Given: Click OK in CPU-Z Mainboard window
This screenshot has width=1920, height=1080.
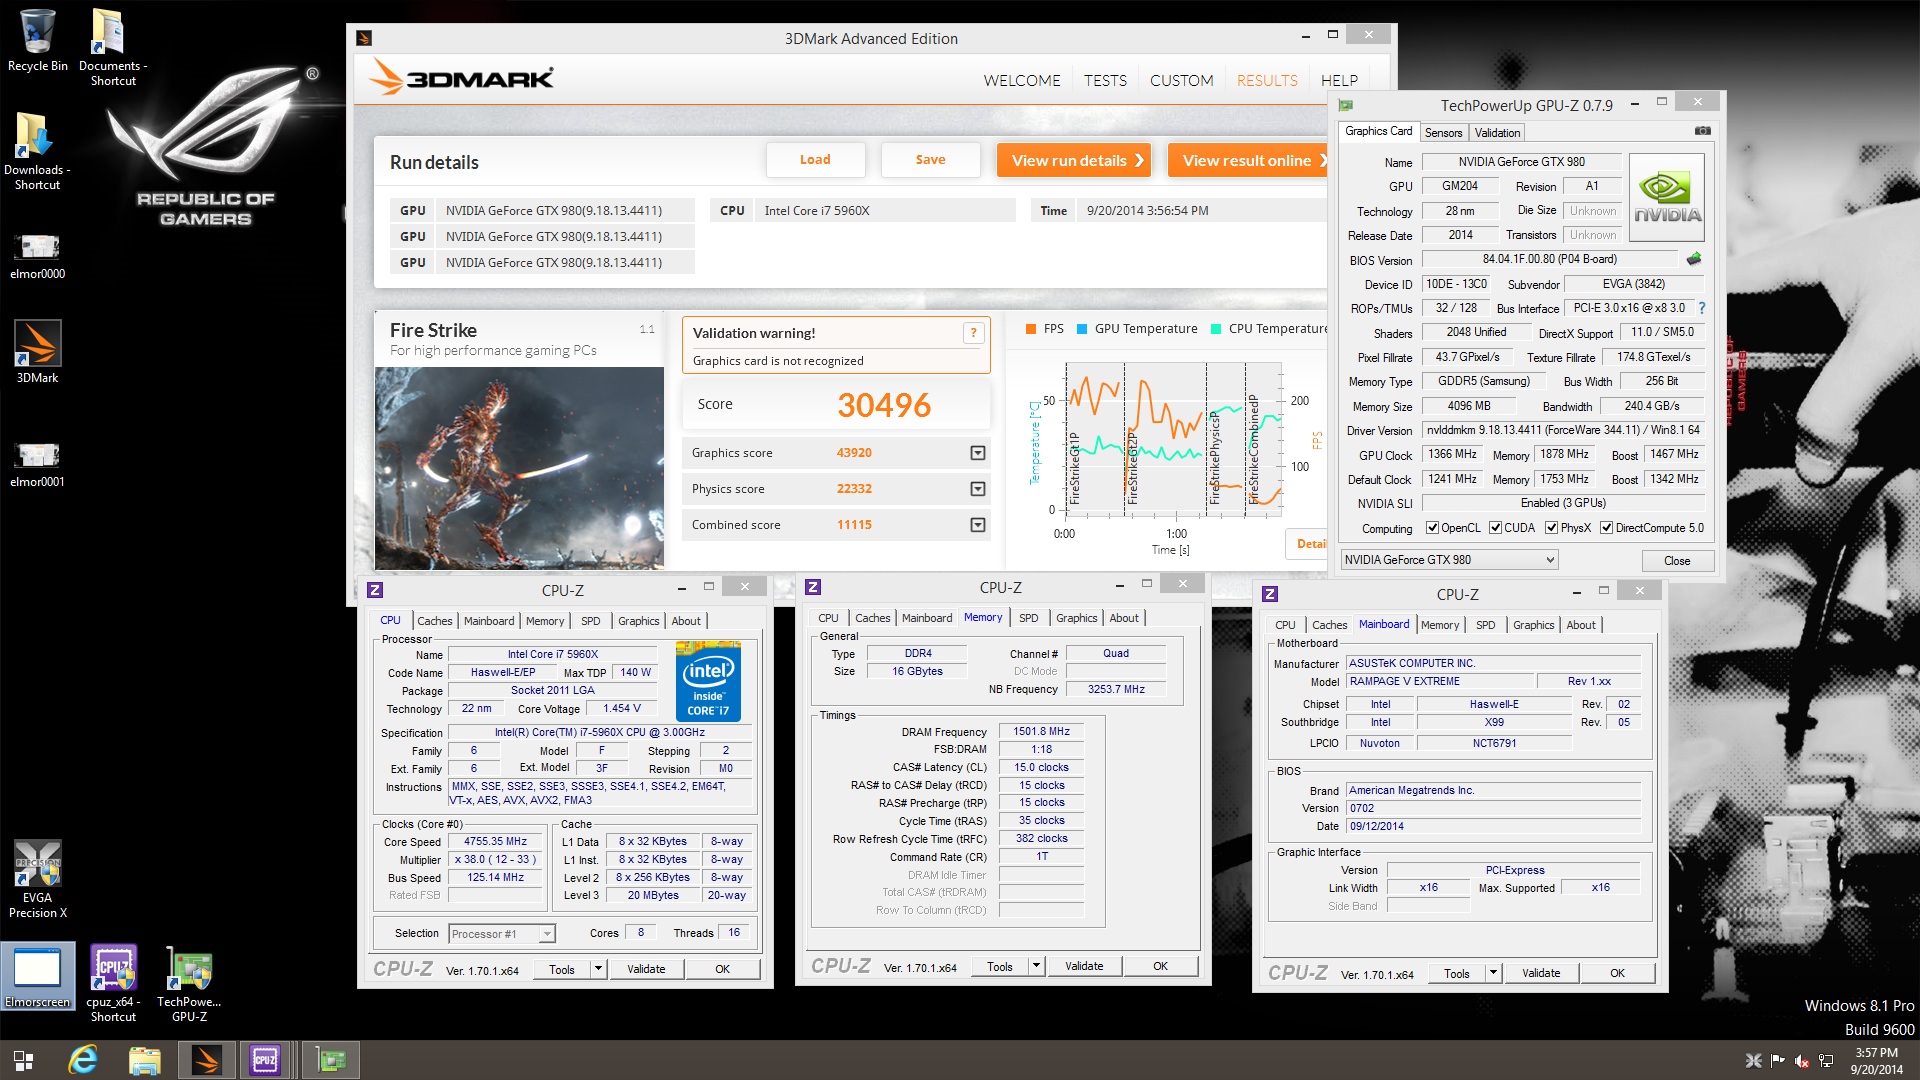Looking at the screenshot, I should tap(1617, 973).
